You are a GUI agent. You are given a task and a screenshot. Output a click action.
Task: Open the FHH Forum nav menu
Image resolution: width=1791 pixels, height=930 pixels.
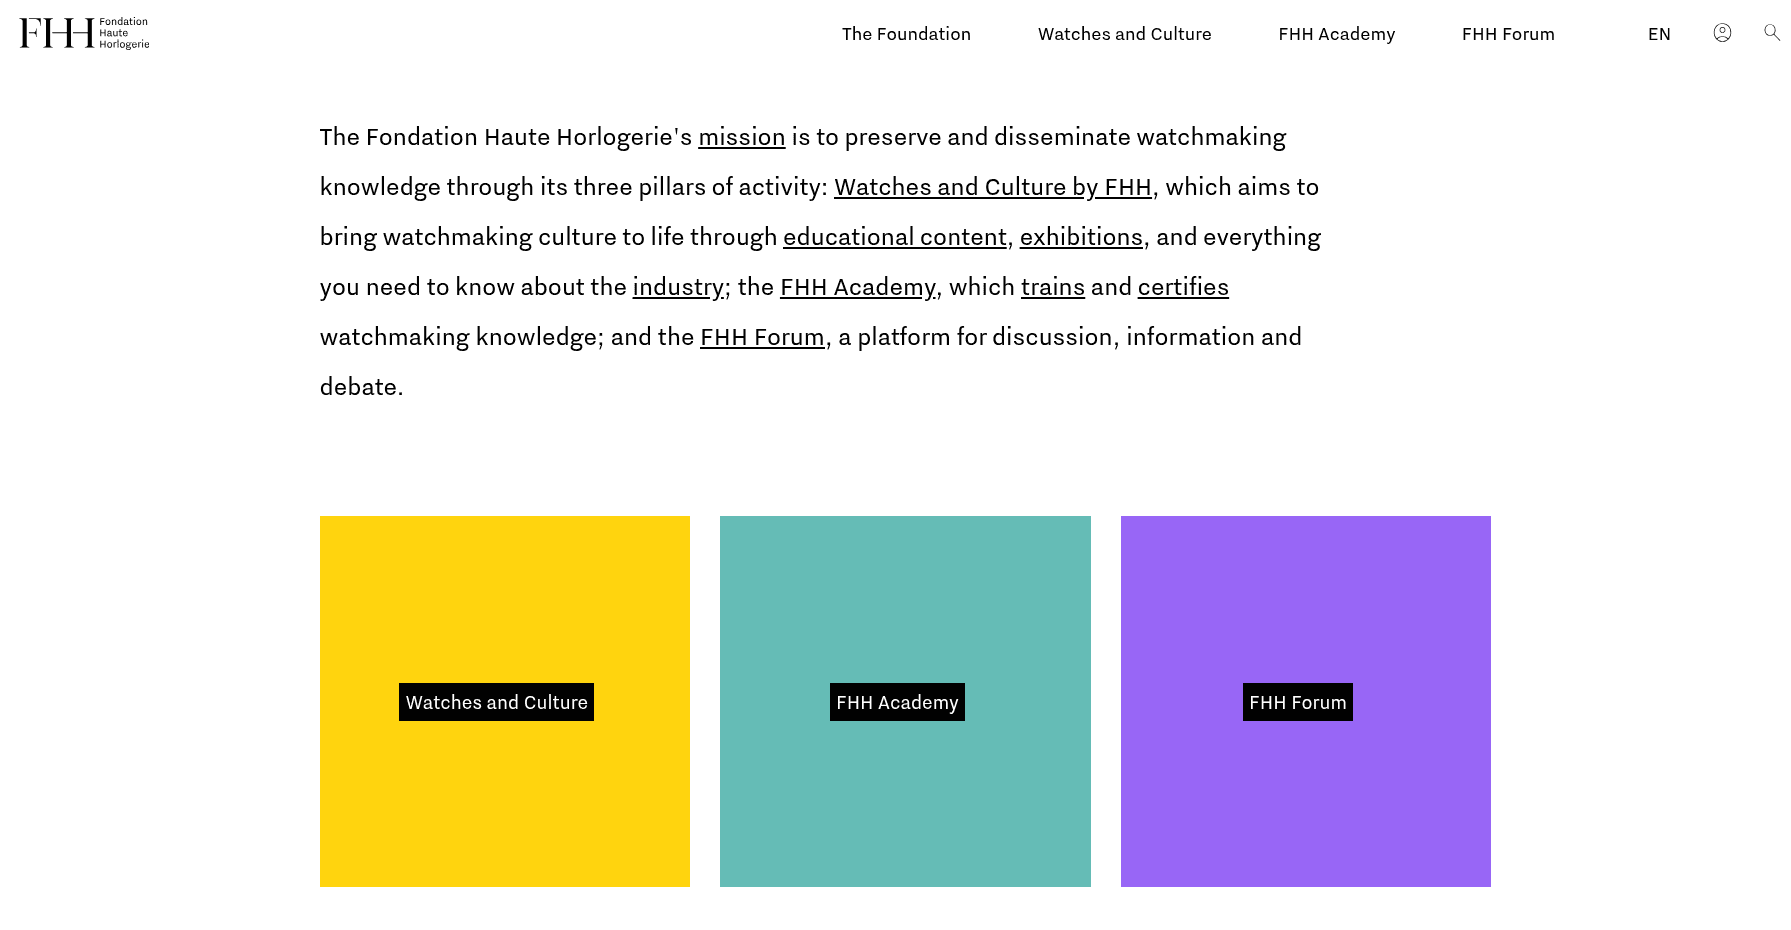1508,34
